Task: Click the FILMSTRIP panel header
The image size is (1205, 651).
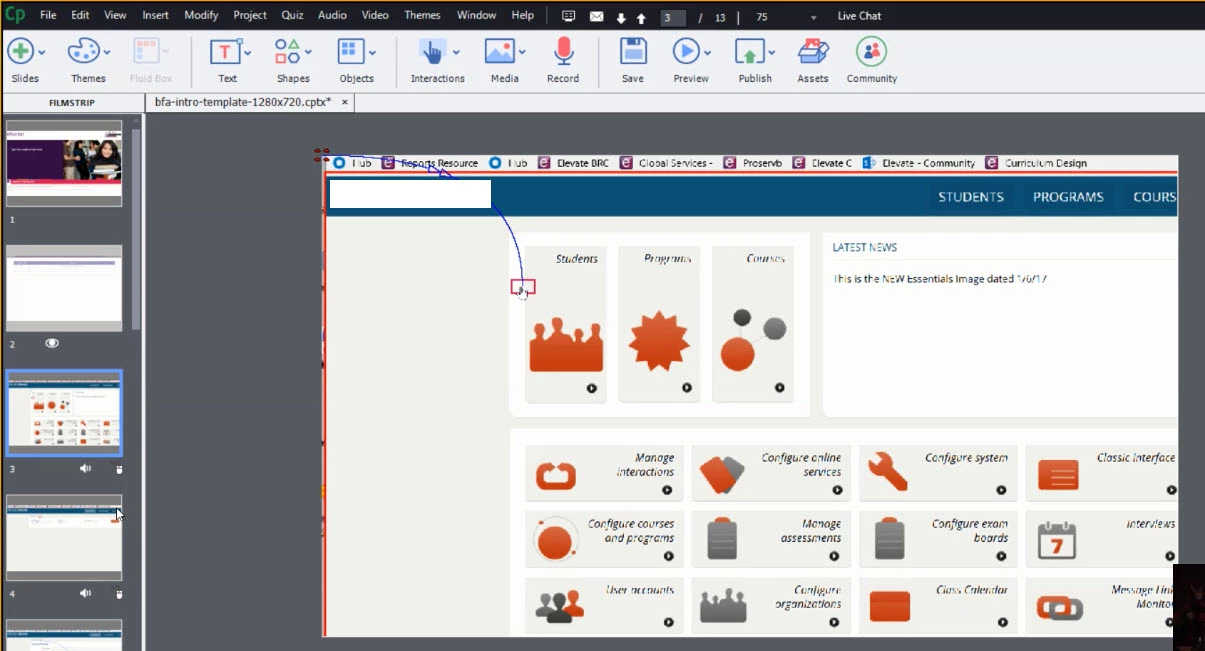Action: [73, 103]
